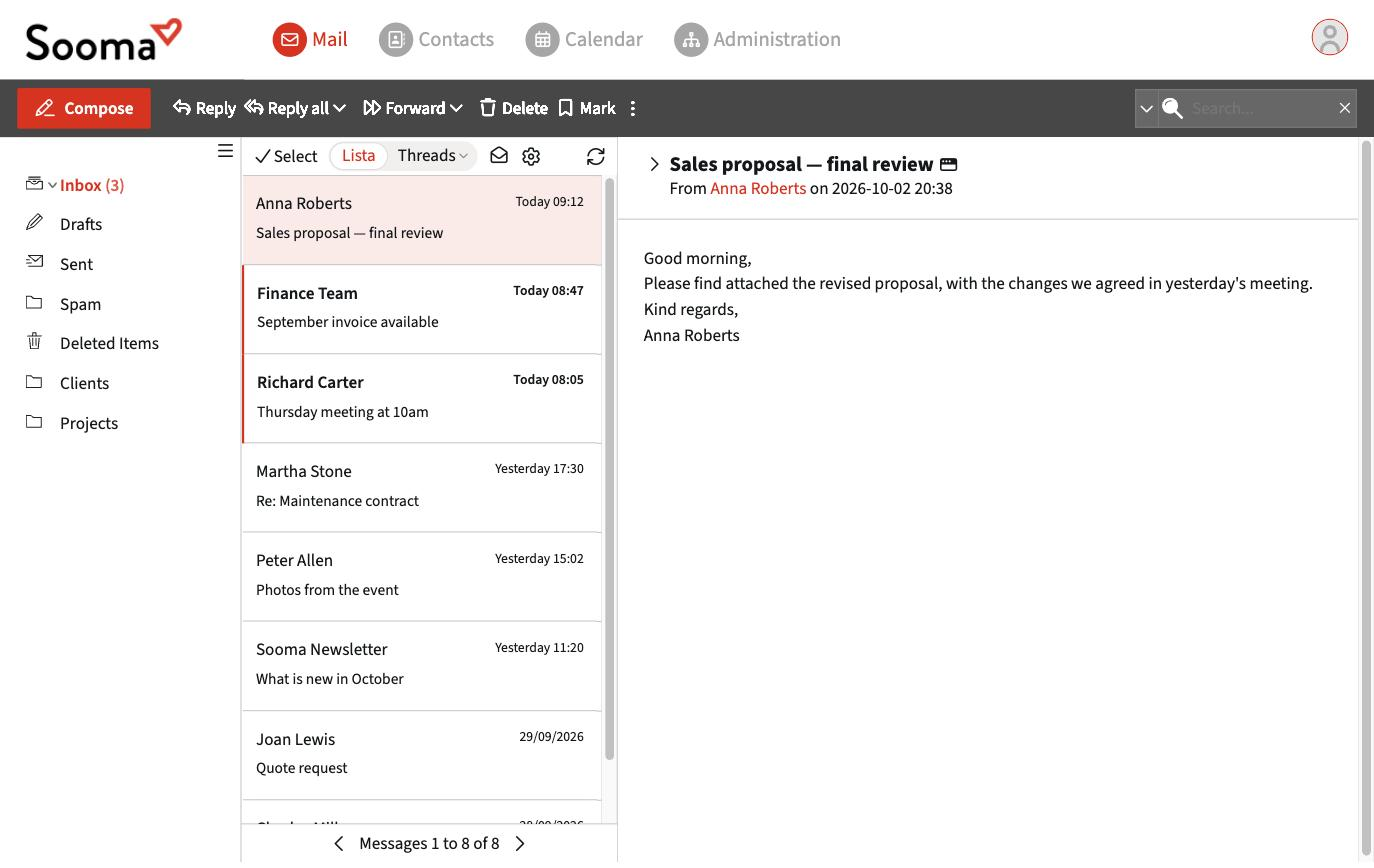This screenshot has width=1374, height=868.
Task: Click the user account avatar icon
Action: [1329, 38]
